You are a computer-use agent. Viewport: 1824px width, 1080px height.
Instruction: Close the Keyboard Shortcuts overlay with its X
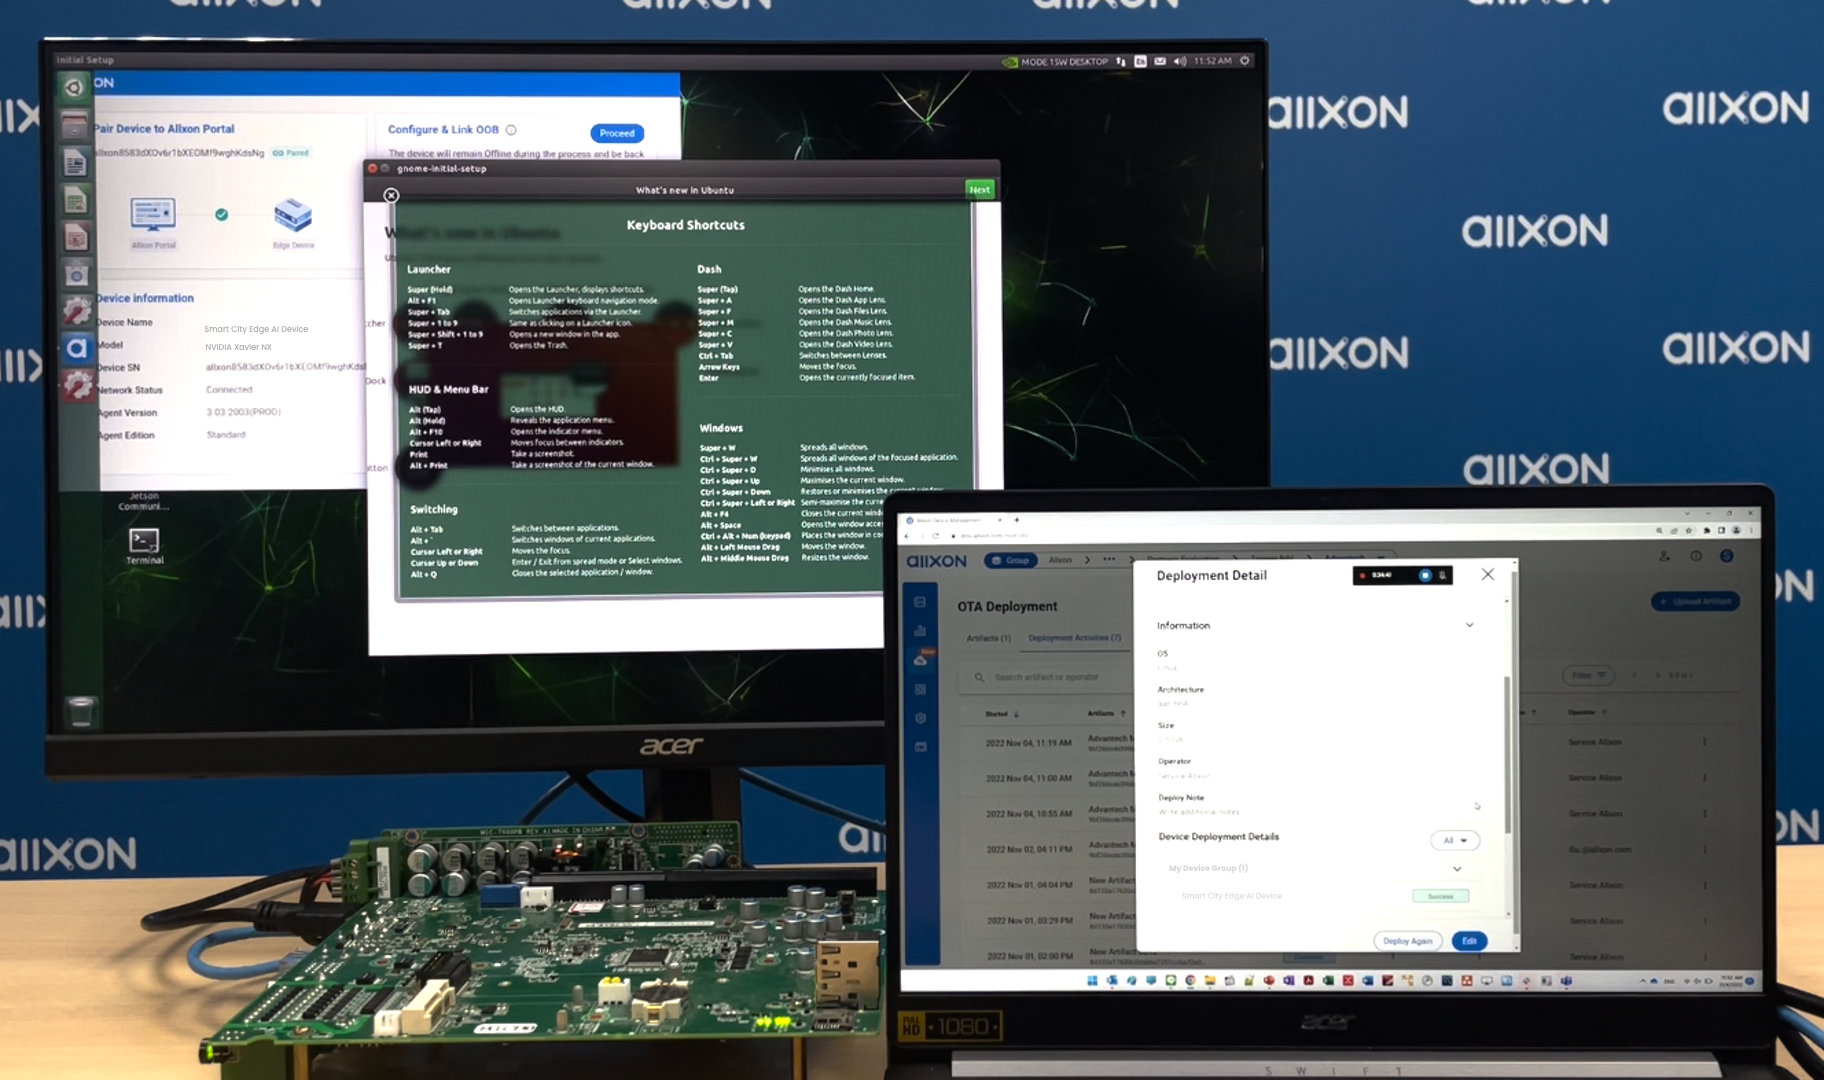click(x=391, y=195)
